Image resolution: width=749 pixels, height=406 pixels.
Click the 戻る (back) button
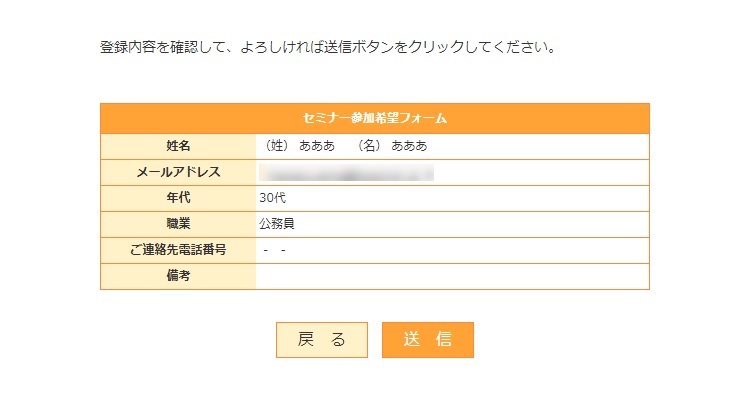pos(321,340)
